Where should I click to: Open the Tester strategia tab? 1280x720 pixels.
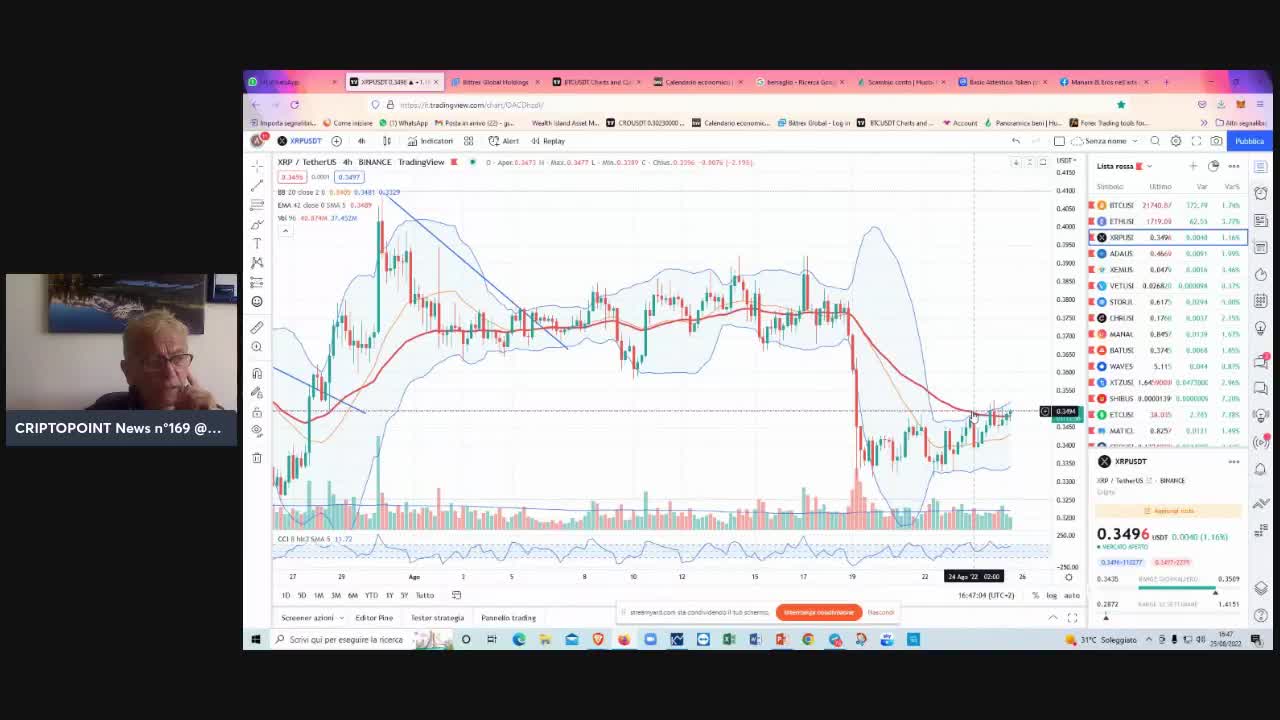pyautogui.click(x=437, y=618)
